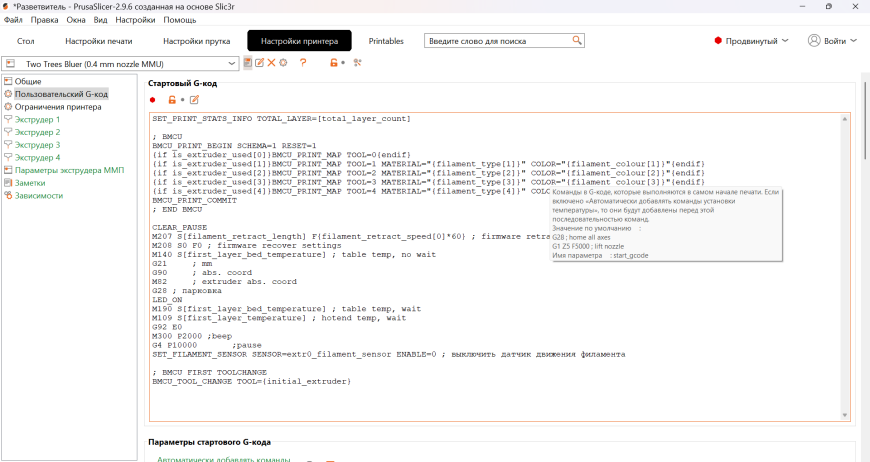The image size is (870, 462).
Task: Open the Экструдер 4 page
Action: [37, 158]
